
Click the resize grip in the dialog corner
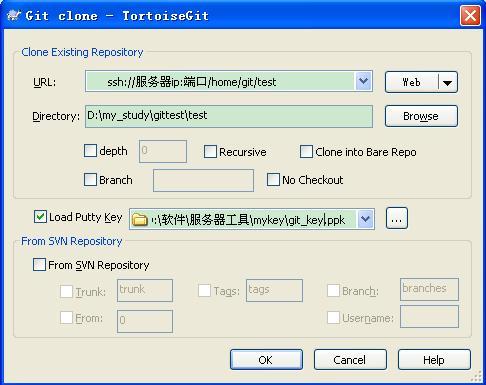coord(476,376)
